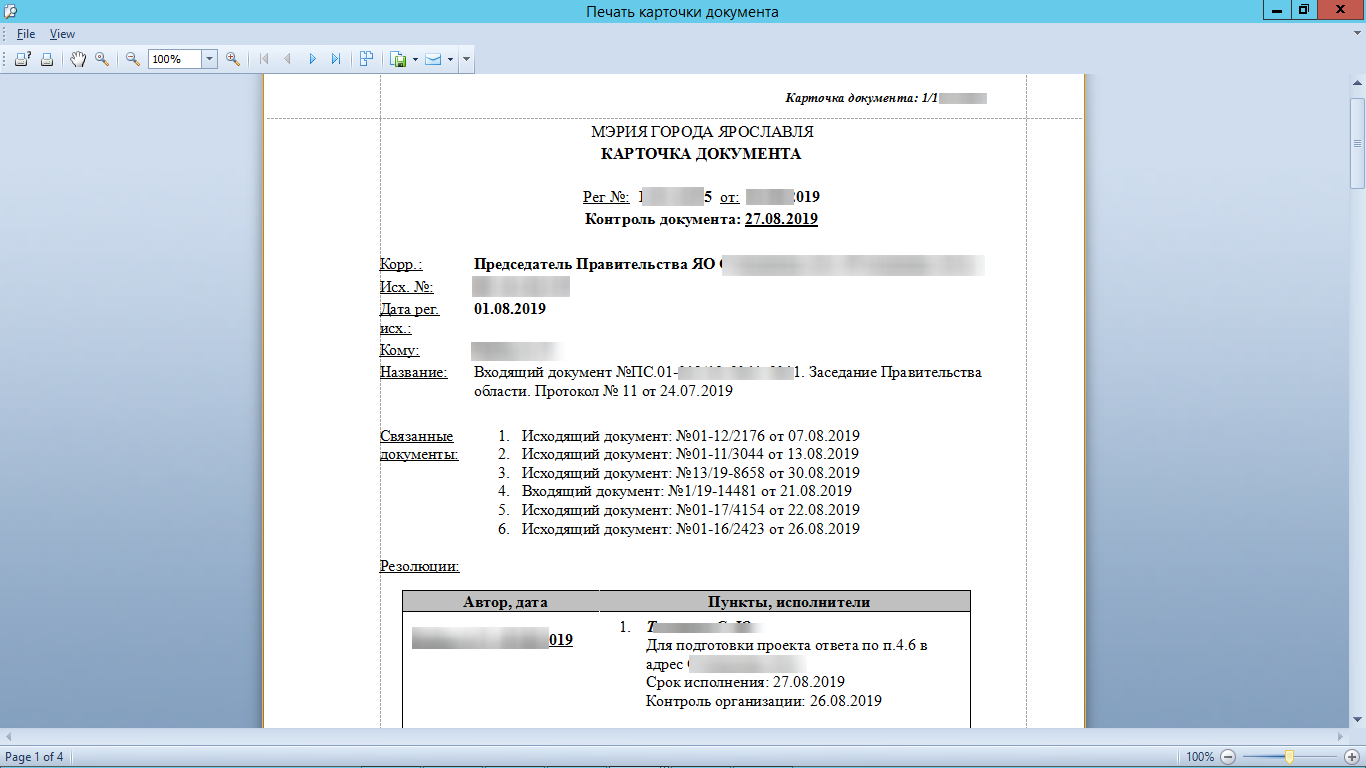Open the File menu
This screenshot has width=1366, height=768.
click(x=26, y=34)
